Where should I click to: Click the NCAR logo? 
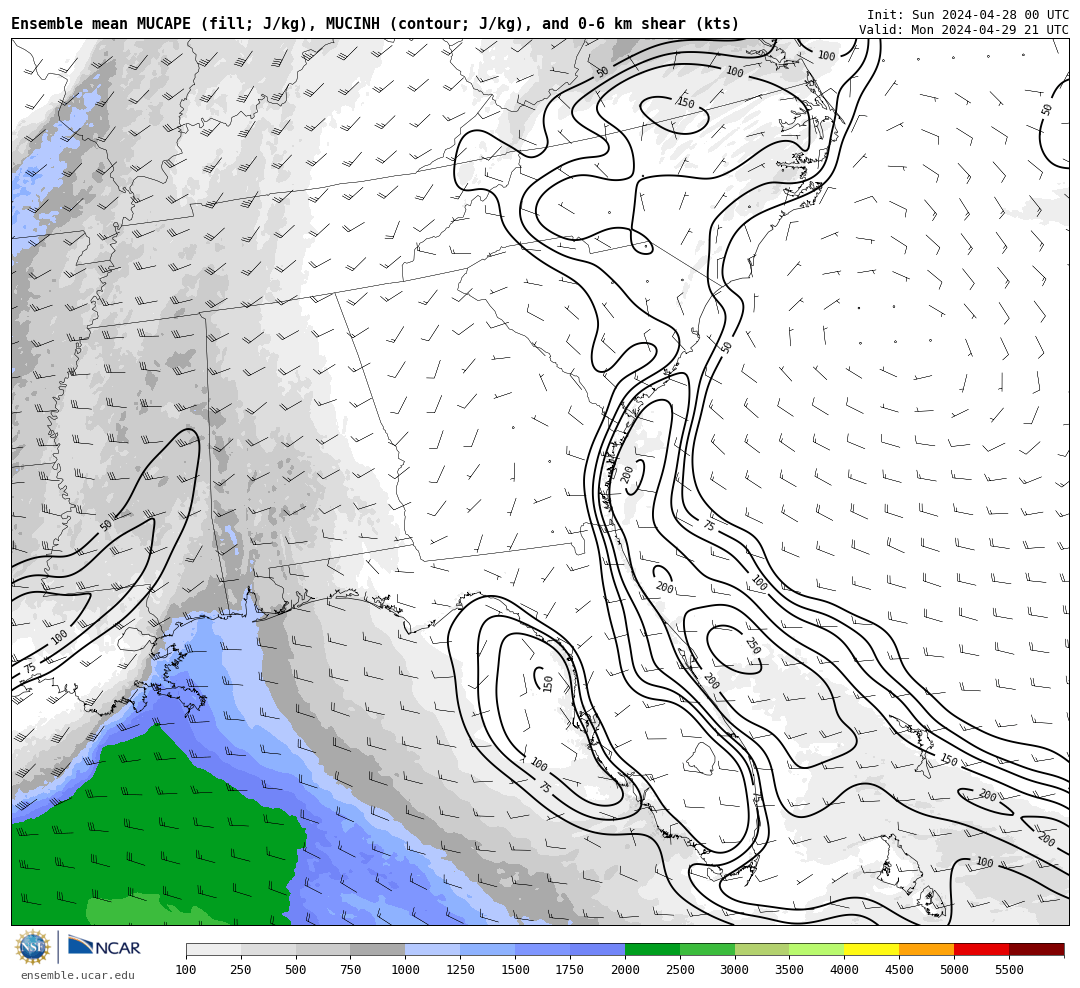(x=105, y=947)
